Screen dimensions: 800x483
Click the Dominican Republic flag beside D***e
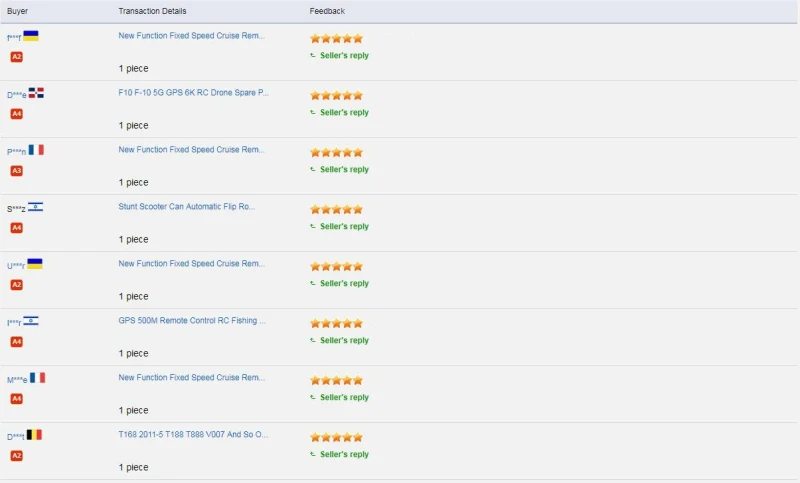36,93
